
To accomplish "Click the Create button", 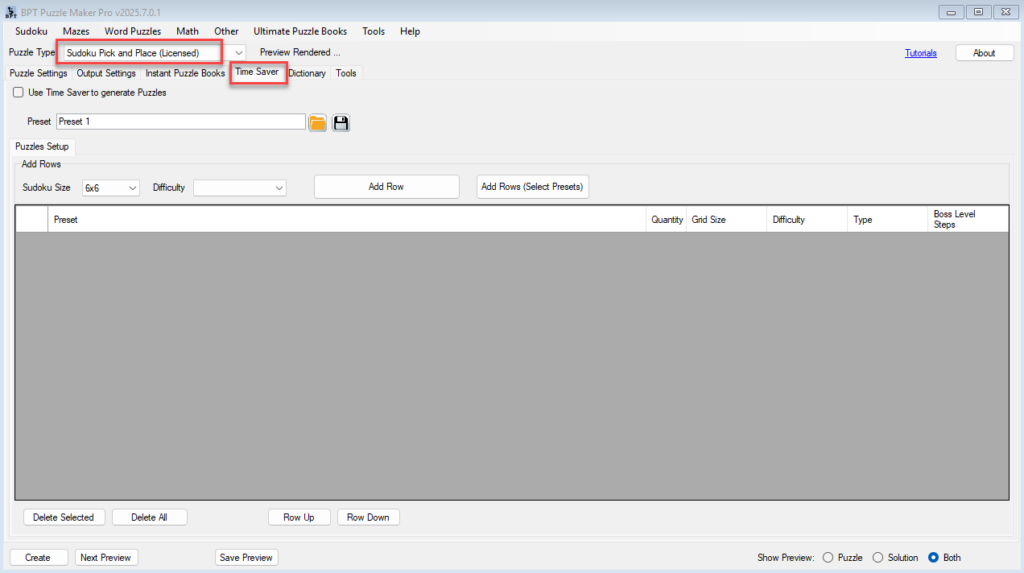I will (38, 557).
